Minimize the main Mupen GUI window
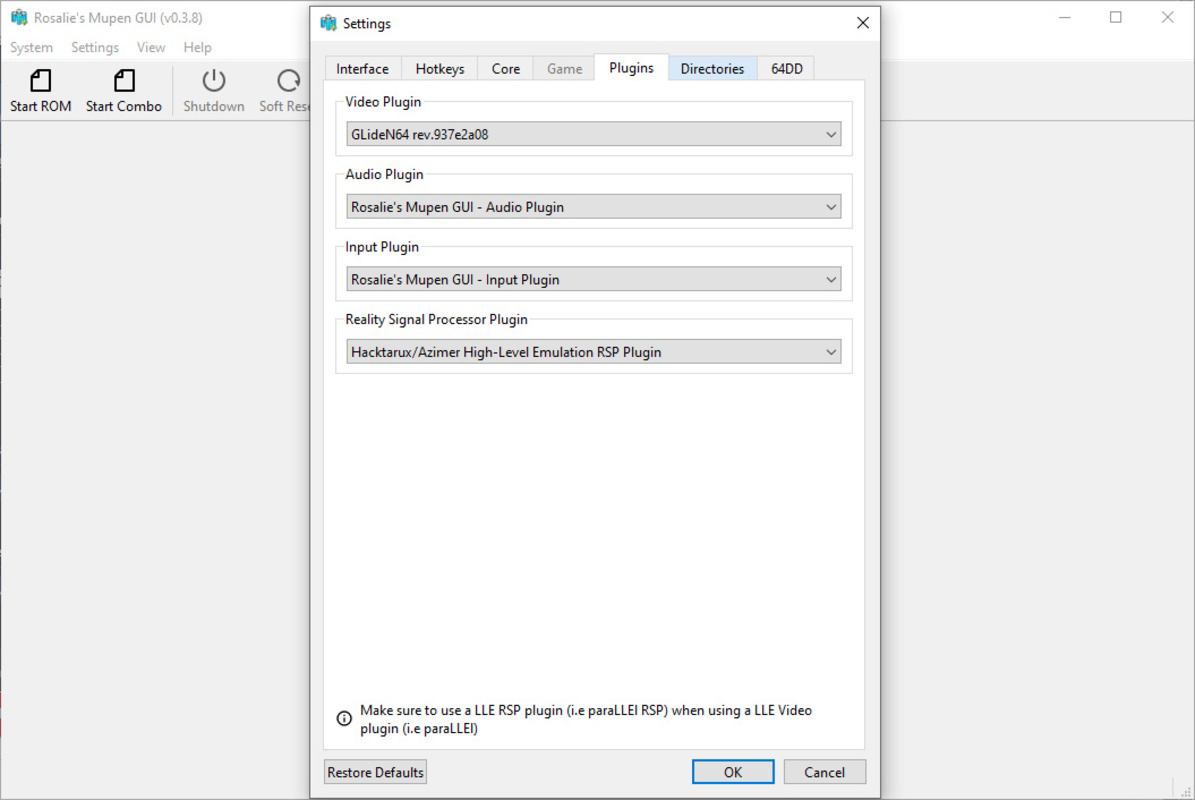Viewport: 1195px width, 800px height. click(x=1065, y=18)
